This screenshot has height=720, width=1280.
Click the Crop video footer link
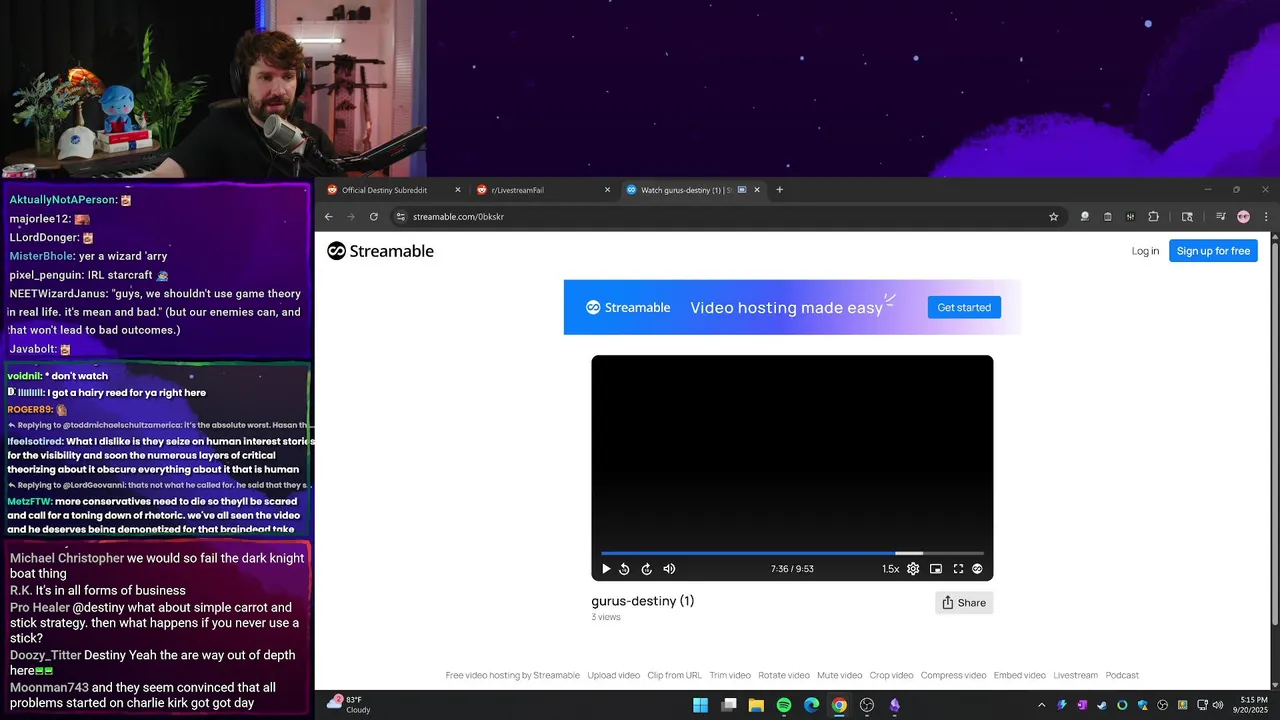point(891,675)
